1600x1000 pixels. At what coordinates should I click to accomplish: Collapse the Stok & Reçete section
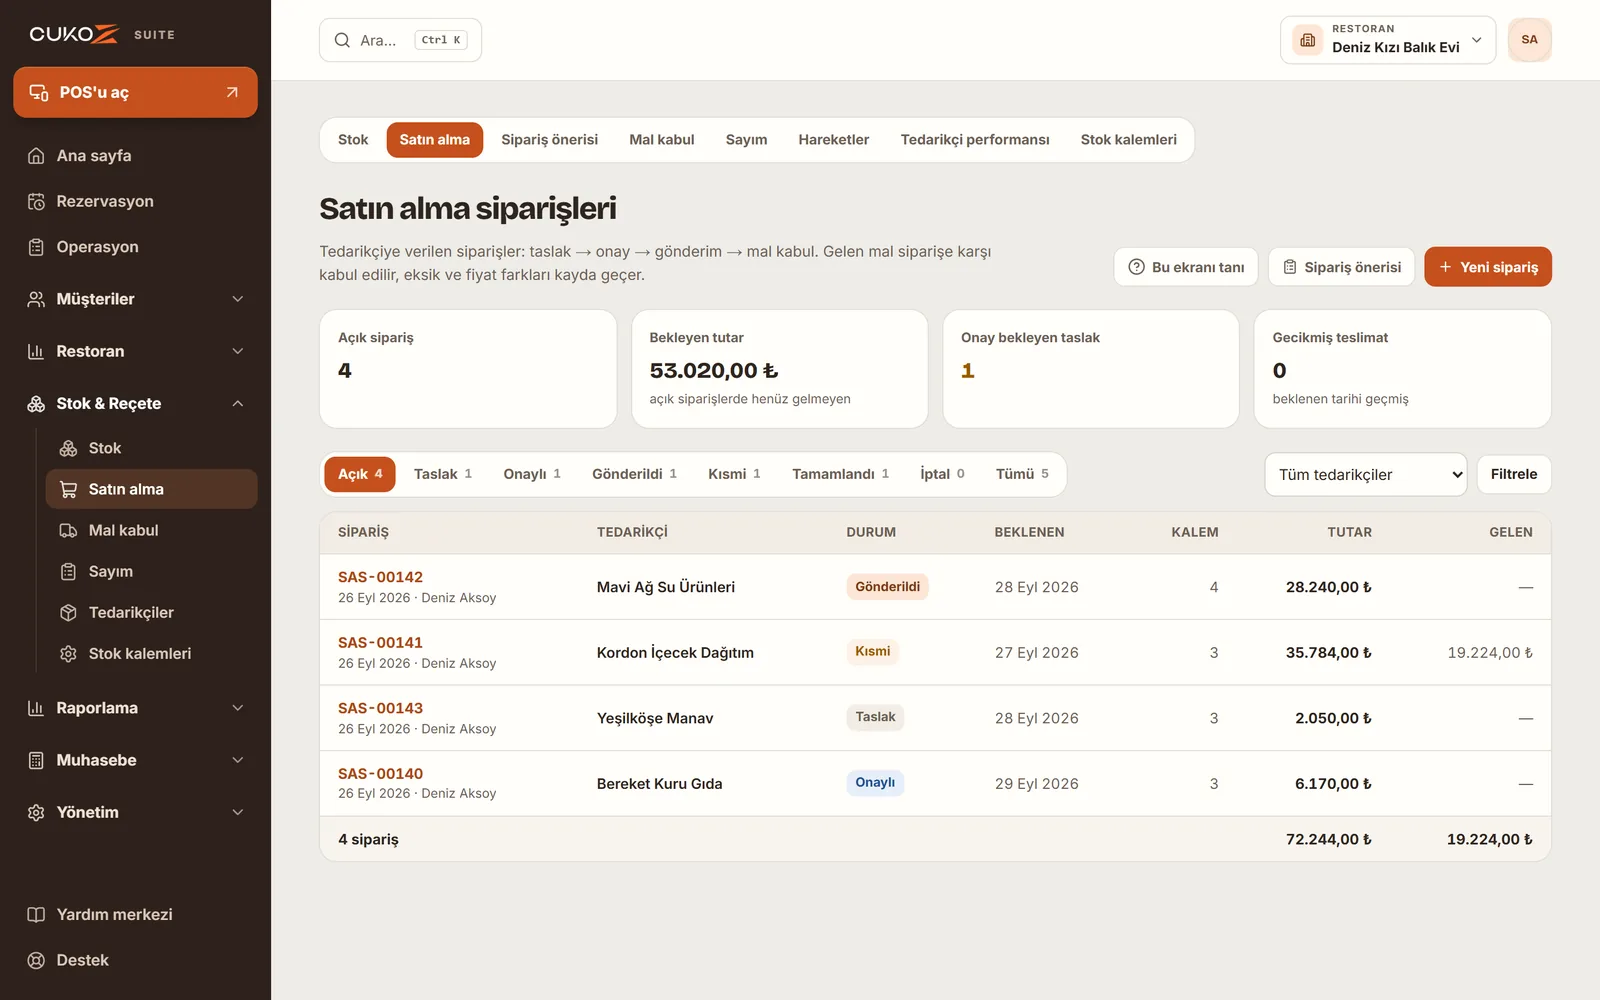coord(238,404)
